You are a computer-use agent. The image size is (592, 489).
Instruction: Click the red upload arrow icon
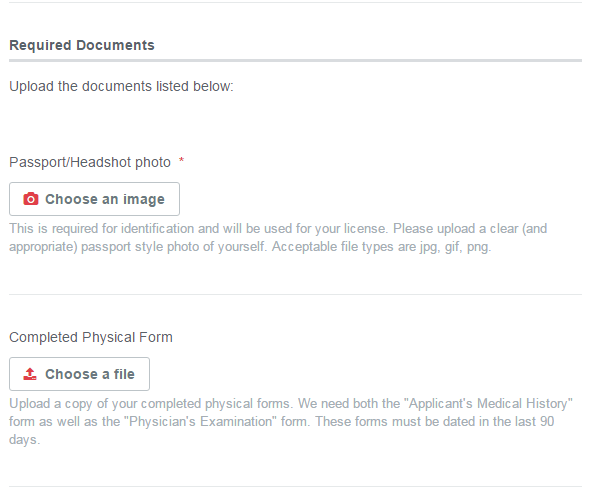[x=30, y=374]
